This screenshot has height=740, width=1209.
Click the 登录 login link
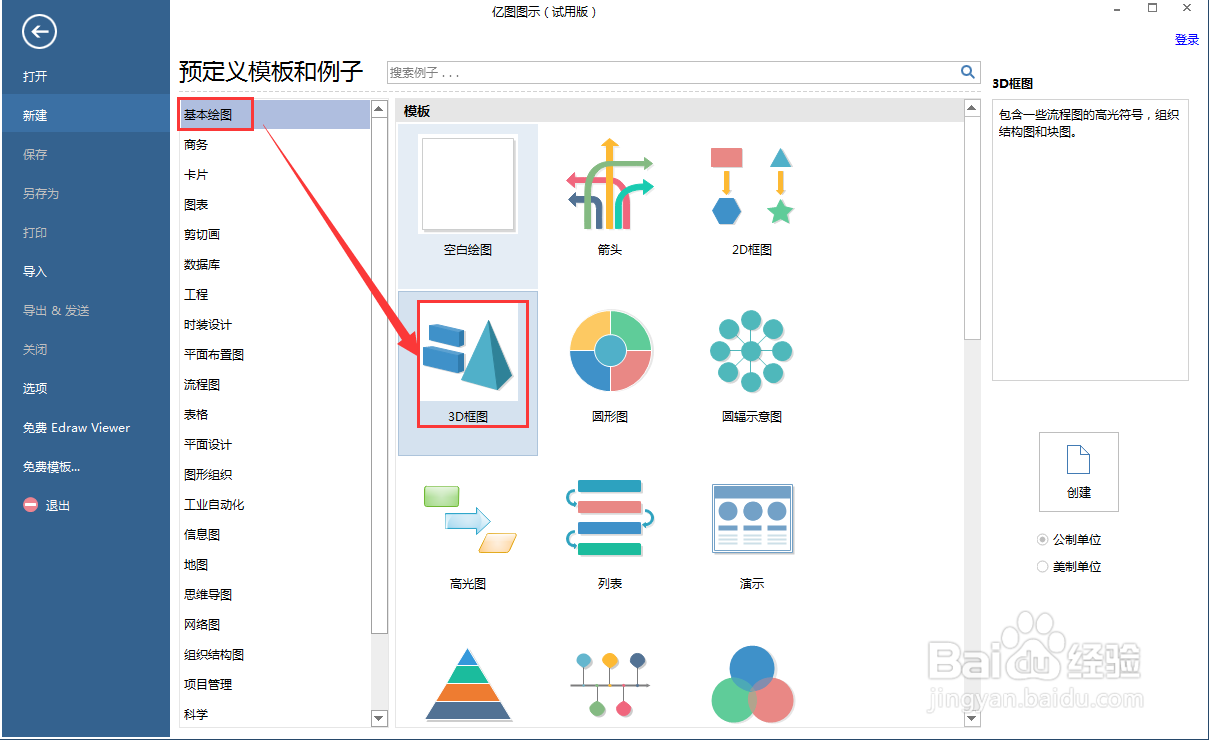[x=1187, y=39]
